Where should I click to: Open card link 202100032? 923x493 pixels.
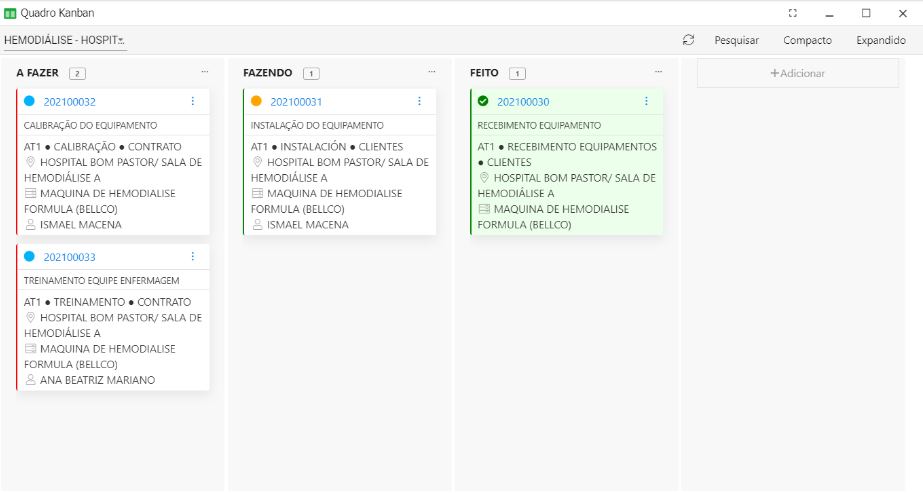tap(69, 102)
